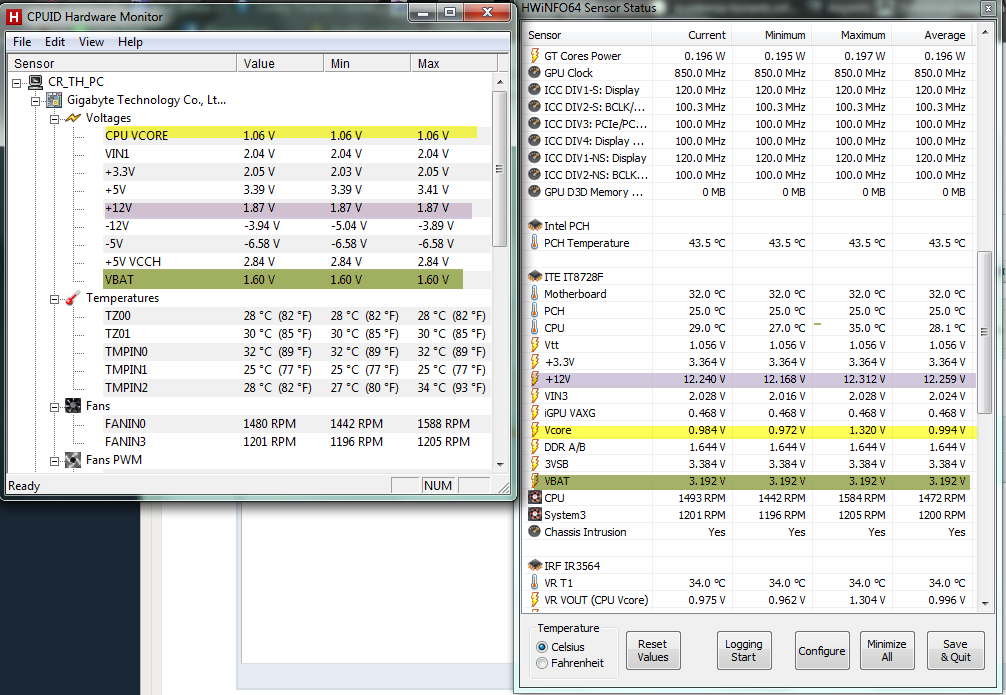
Task: Click the HWMonitor vertical scrollbar thumb
Action: point(500,169)
